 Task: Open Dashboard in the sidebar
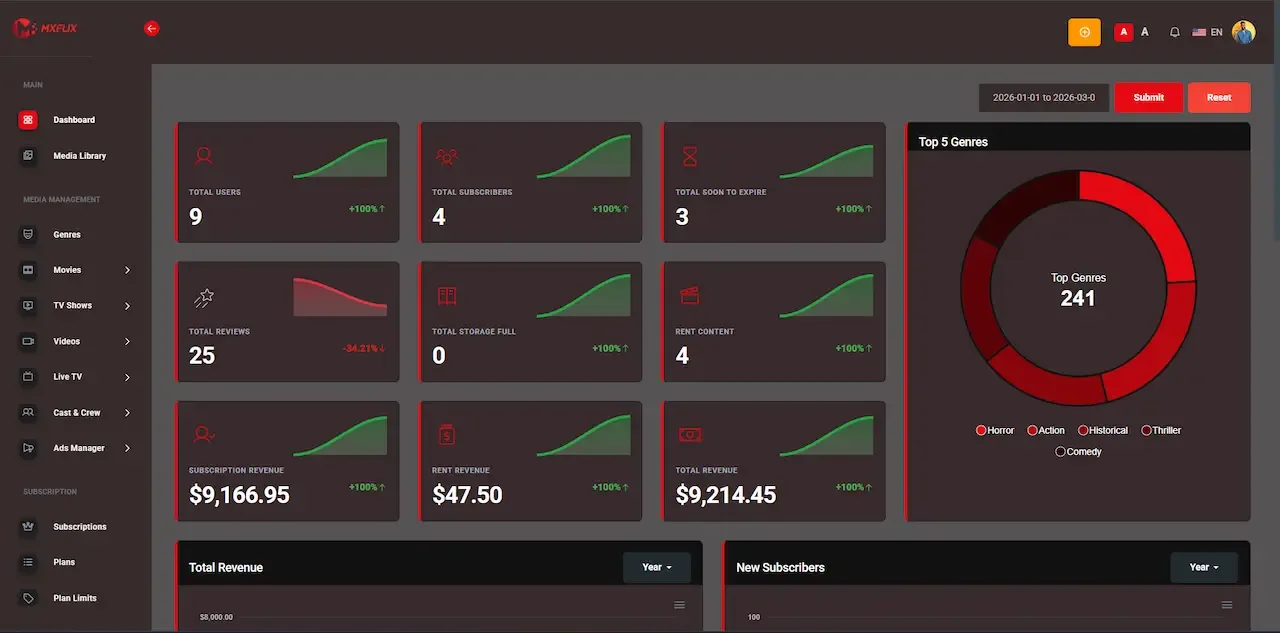(75, 120)
